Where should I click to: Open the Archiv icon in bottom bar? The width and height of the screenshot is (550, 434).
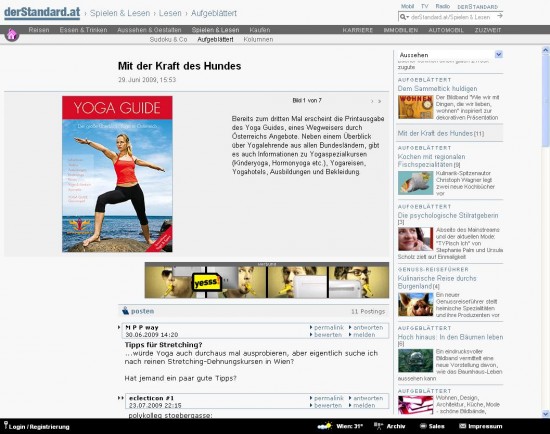[x=378, y=426]
